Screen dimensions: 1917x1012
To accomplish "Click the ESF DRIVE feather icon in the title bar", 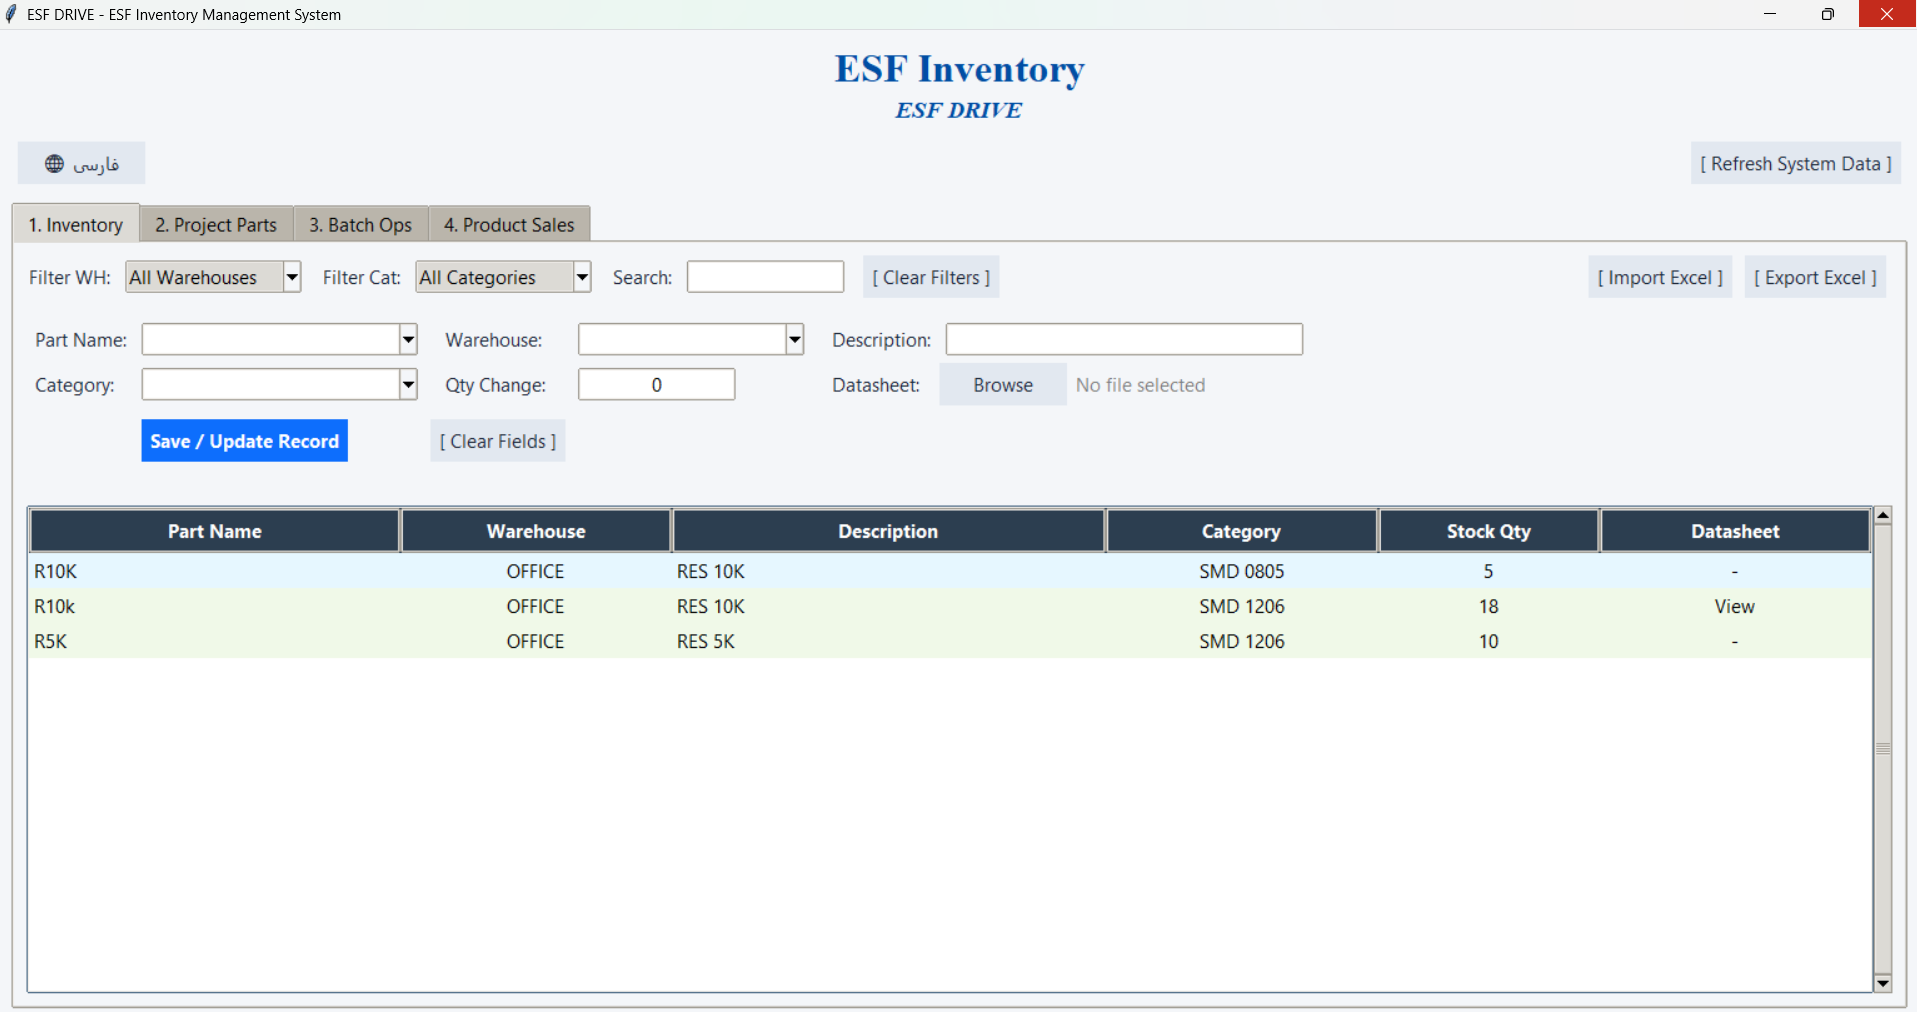I will pos(12,14).
